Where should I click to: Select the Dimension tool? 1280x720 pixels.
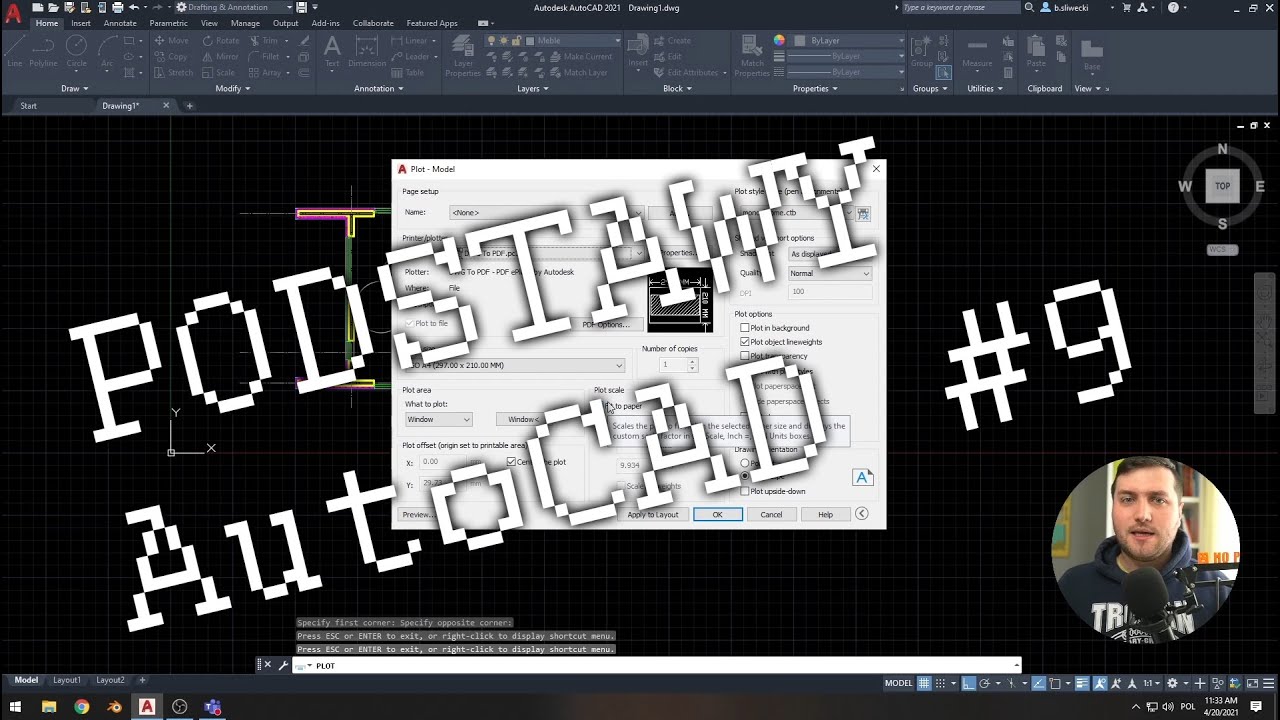pos(367,52)
